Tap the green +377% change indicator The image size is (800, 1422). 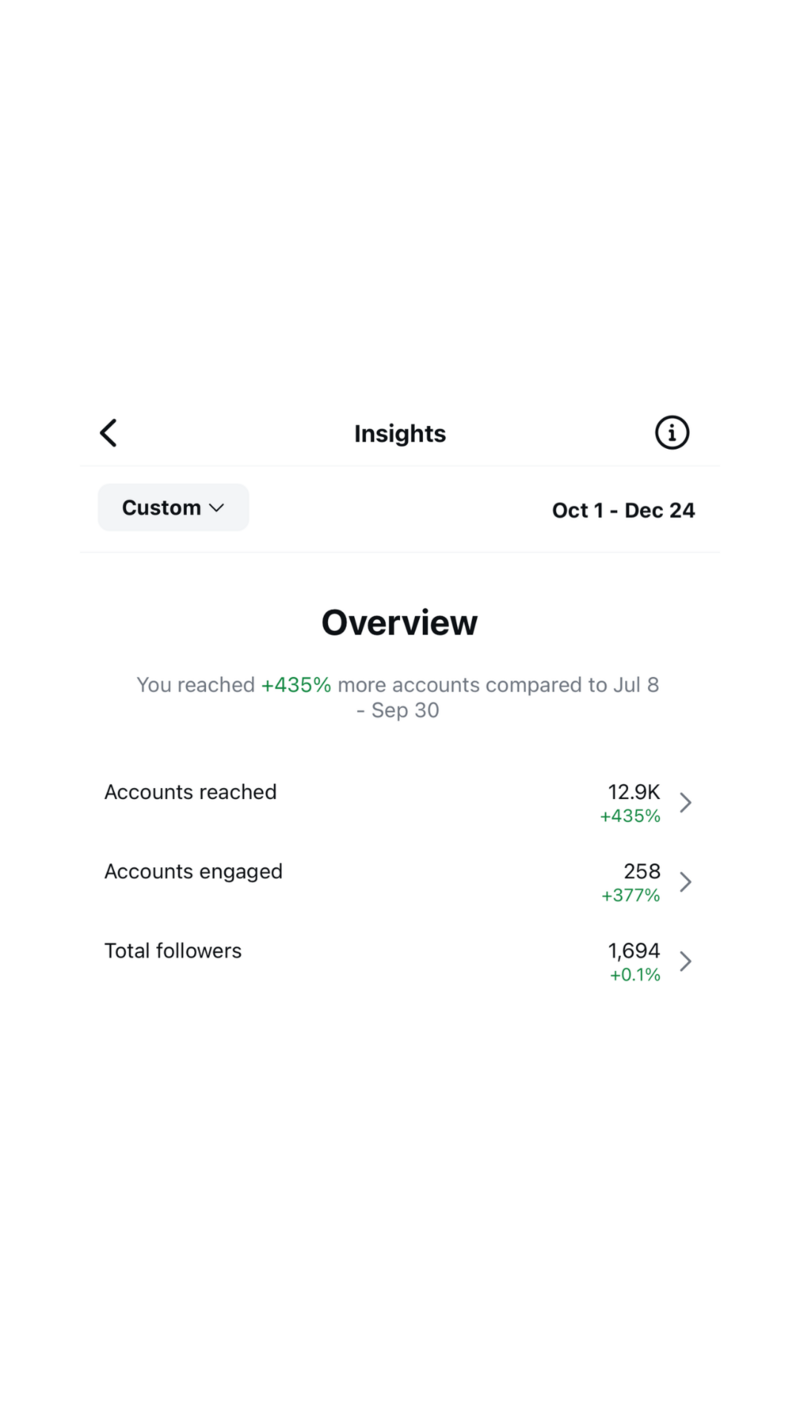click(631, 896)
